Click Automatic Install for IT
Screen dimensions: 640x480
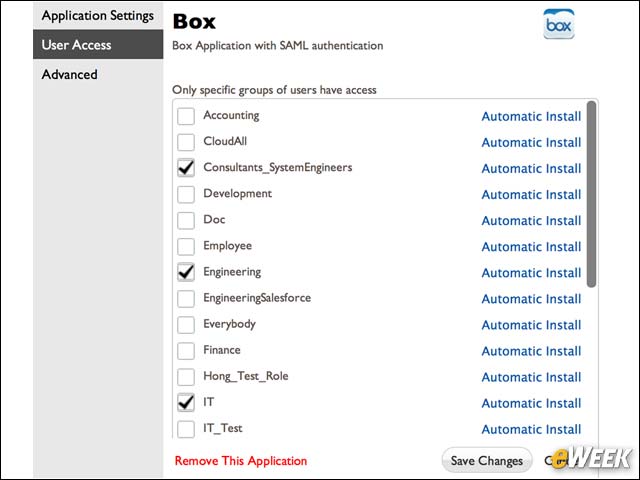point(531,404)
